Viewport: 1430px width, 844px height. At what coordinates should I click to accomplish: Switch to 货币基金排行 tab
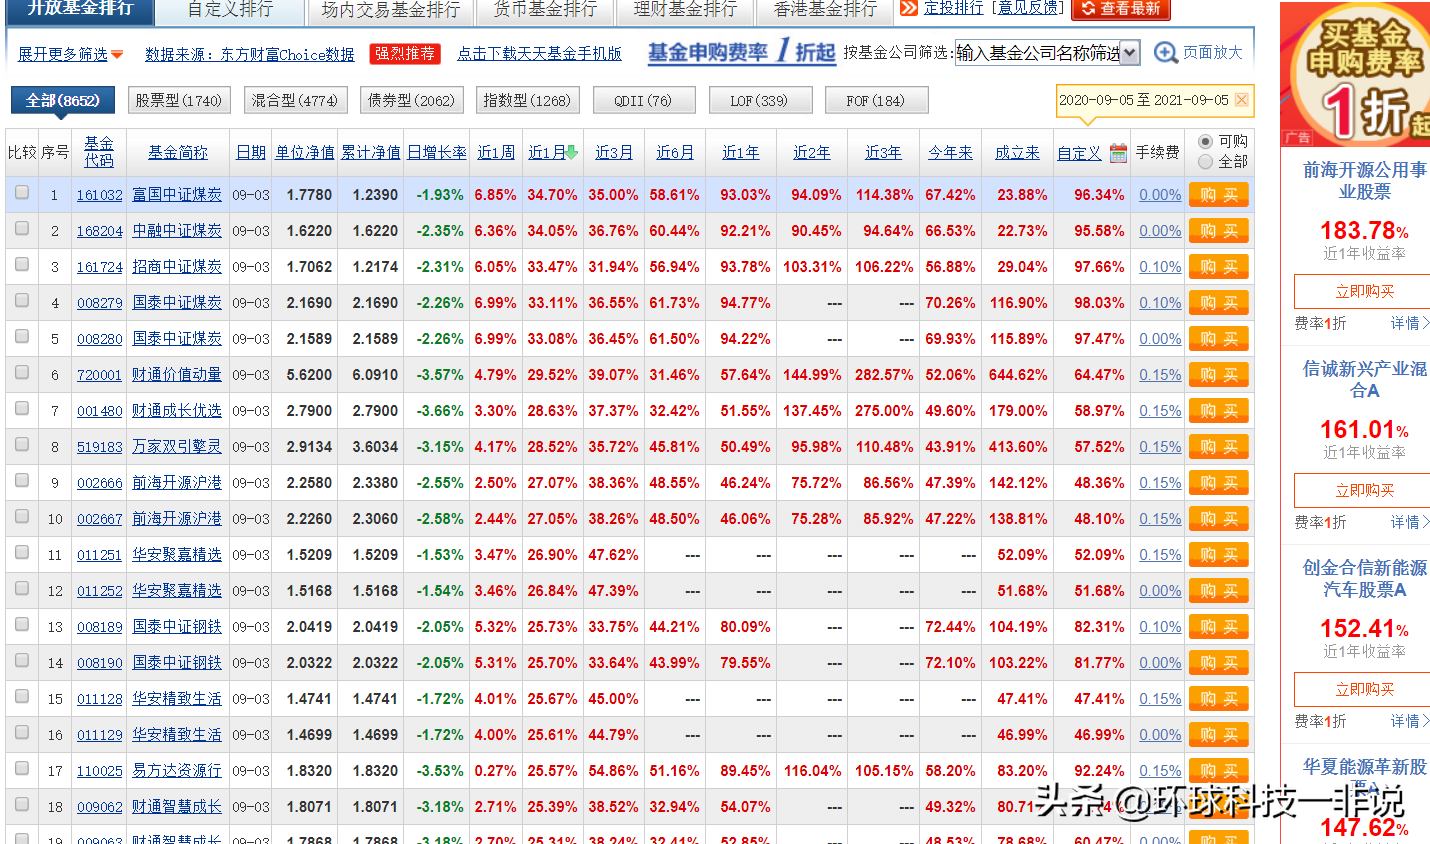pos(545,10)
